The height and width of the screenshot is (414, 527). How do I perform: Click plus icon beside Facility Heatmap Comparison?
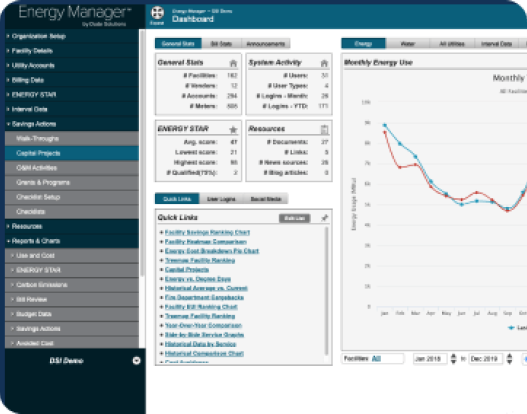point(161,242)
